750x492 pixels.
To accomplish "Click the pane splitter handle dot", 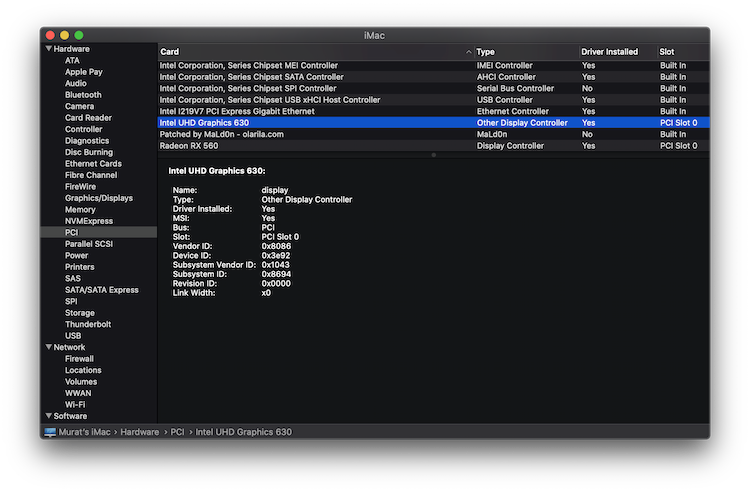I will (433, 155).
